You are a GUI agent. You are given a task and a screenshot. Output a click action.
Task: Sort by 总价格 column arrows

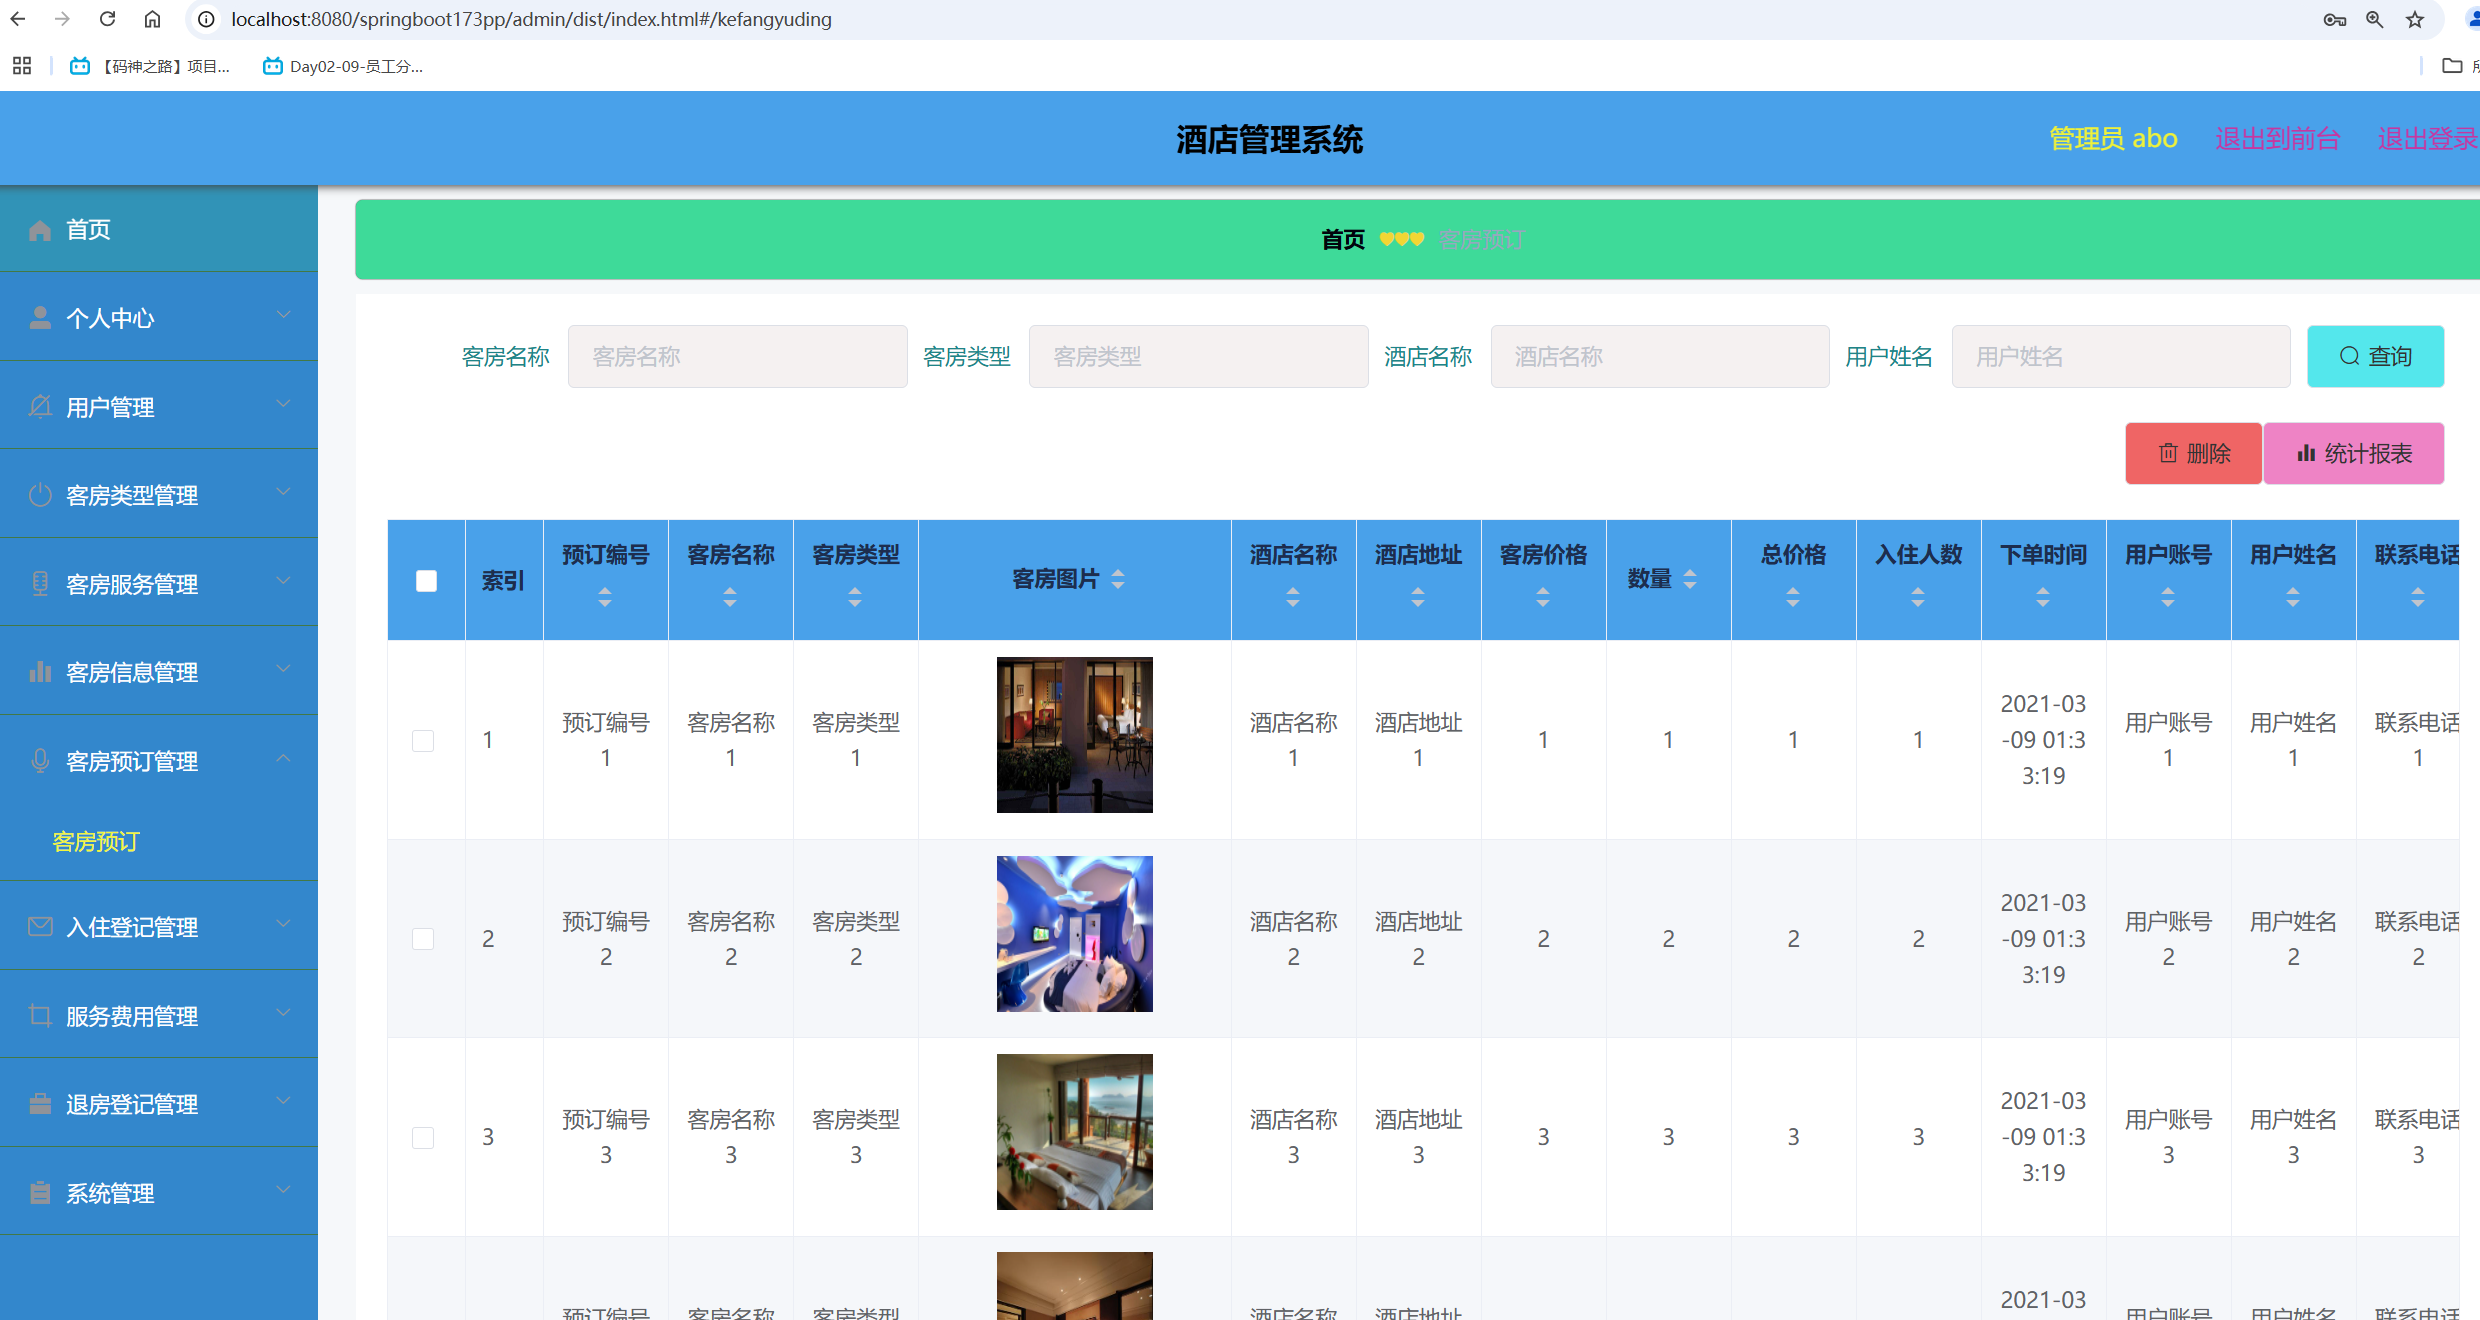(1793, 598)
